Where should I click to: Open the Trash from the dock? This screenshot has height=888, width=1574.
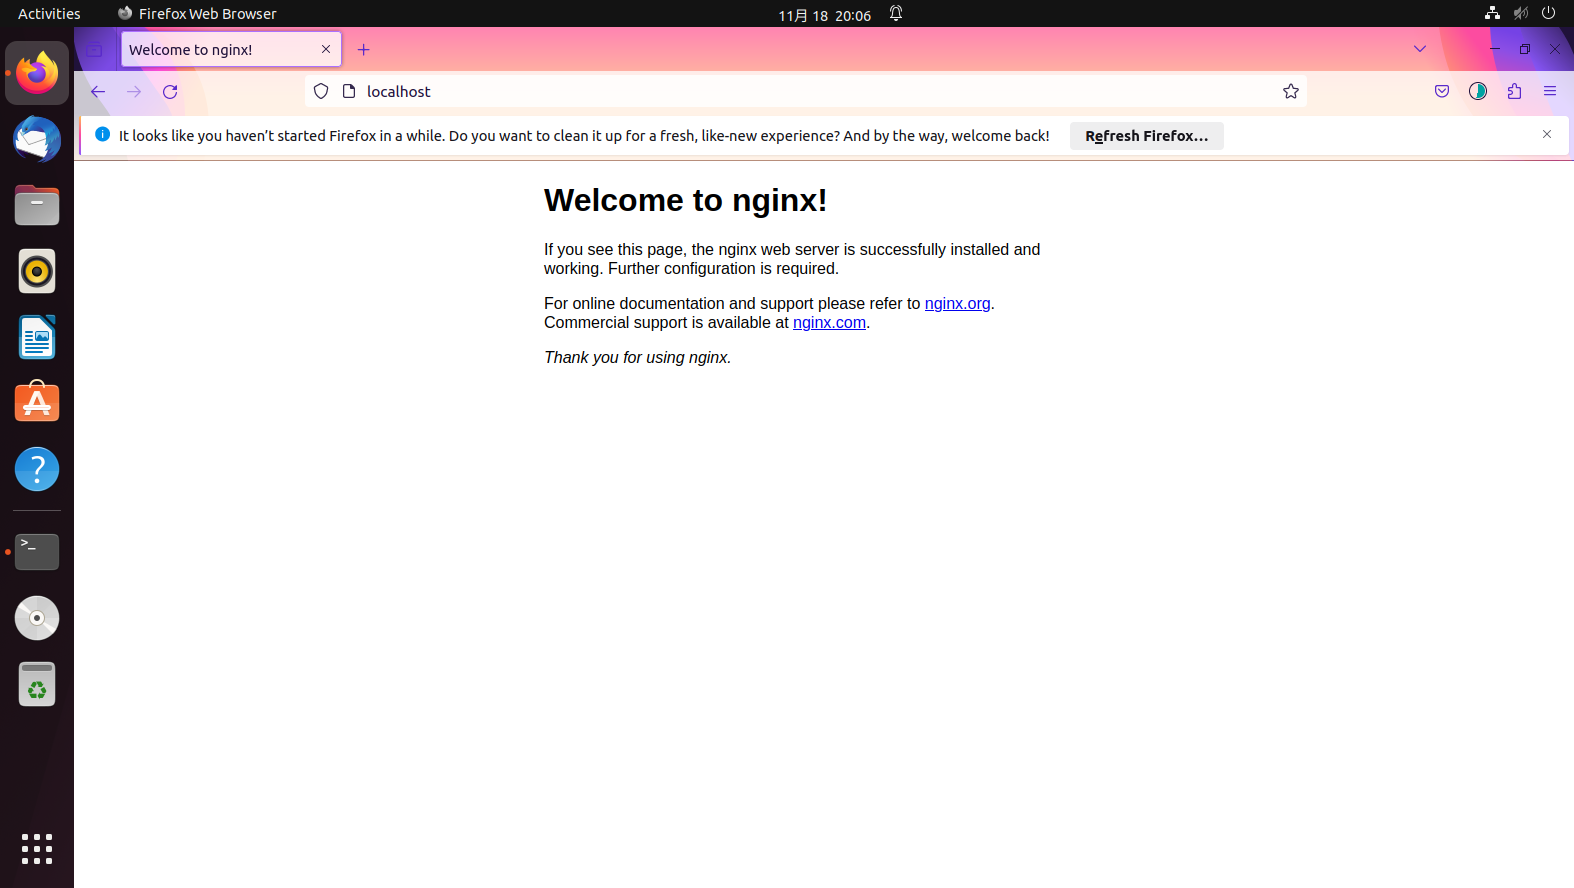[x=37, y=684]
